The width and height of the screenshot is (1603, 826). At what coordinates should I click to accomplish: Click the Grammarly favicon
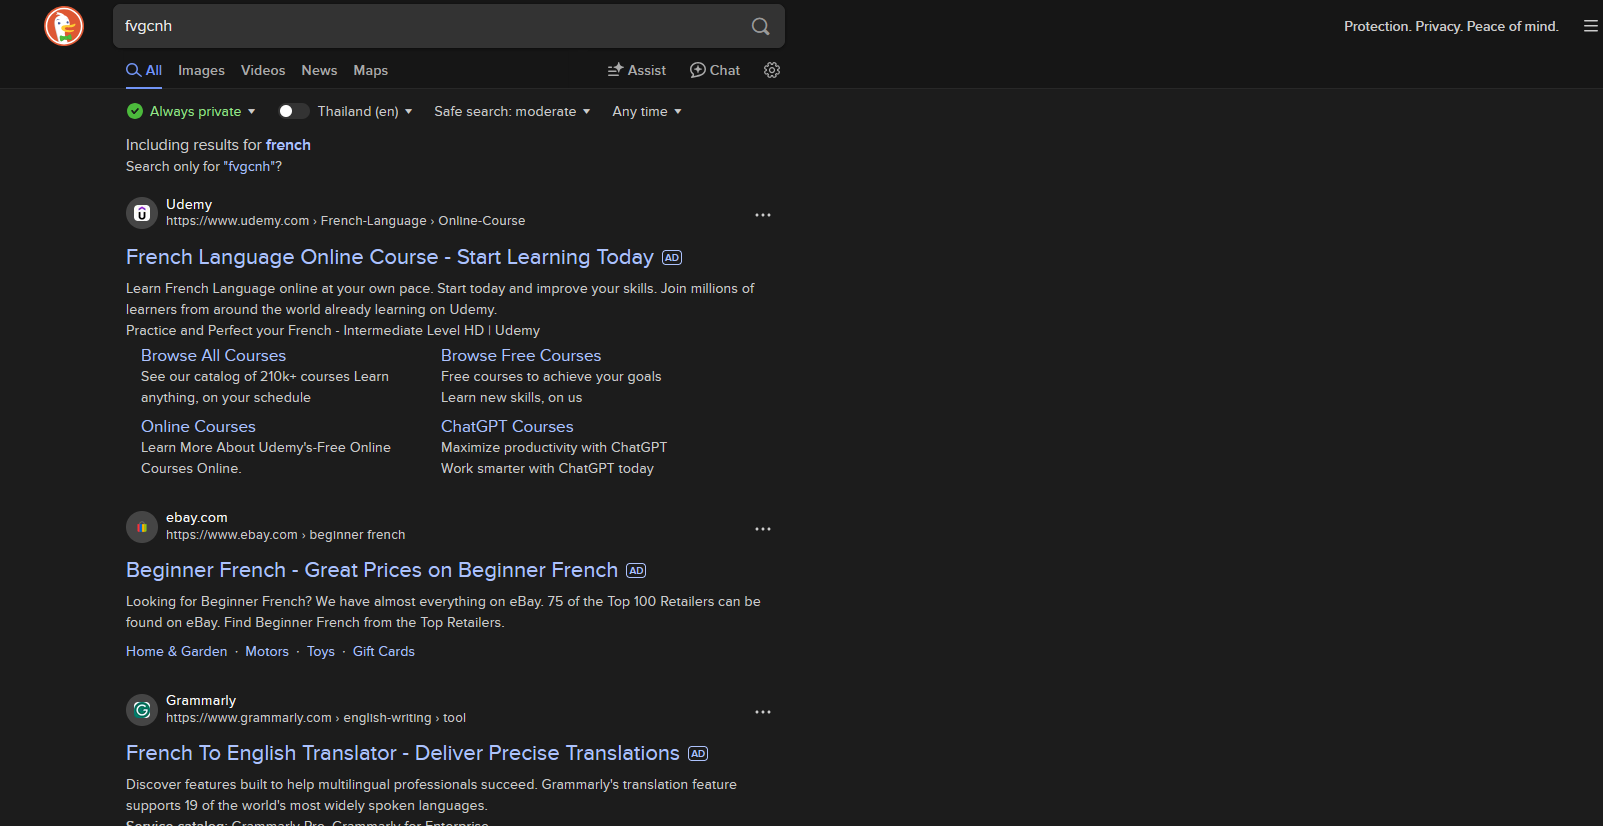142,710
